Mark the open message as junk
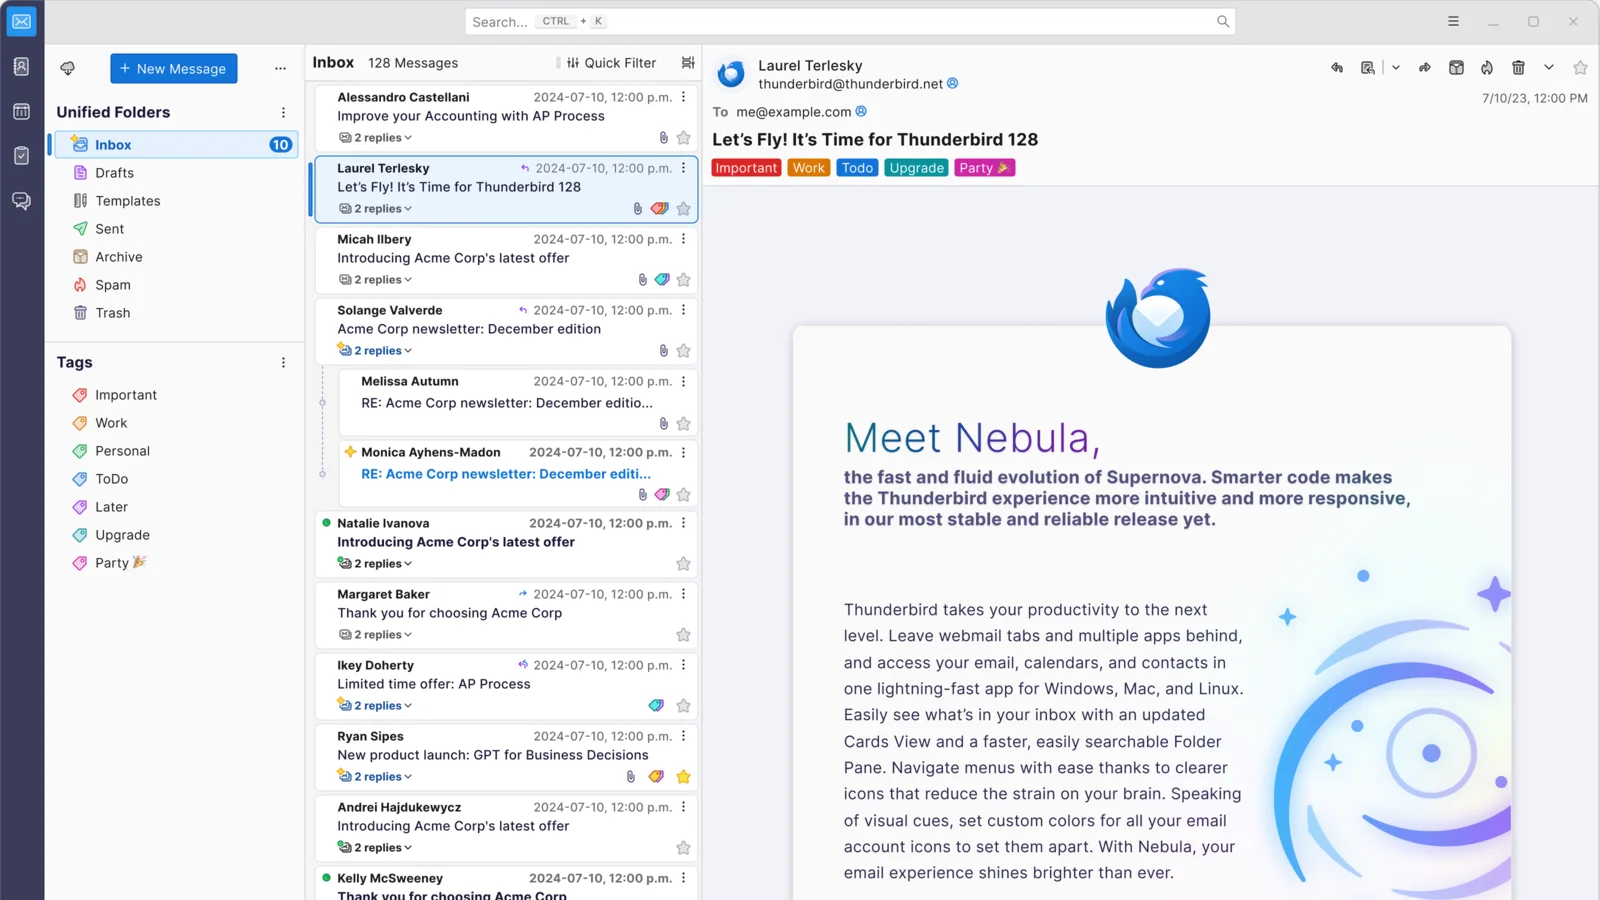Image resolution: width=1600 pixels, height=900 pixels. [1487, 68]
